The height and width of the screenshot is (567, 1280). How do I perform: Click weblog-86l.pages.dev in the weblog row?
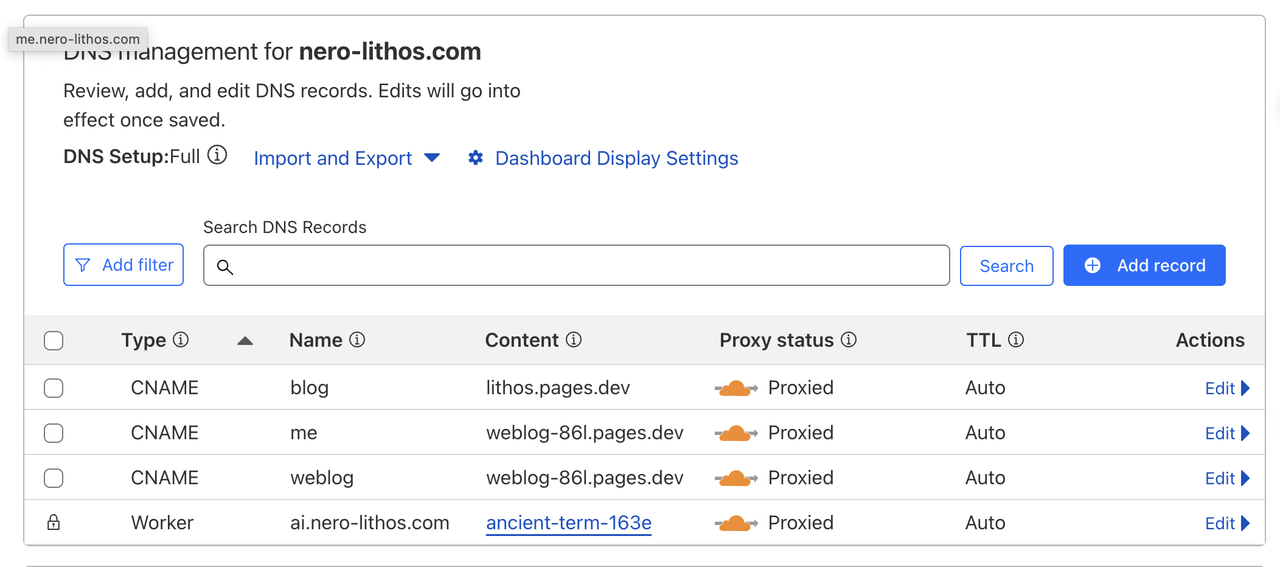coord(585,478)
